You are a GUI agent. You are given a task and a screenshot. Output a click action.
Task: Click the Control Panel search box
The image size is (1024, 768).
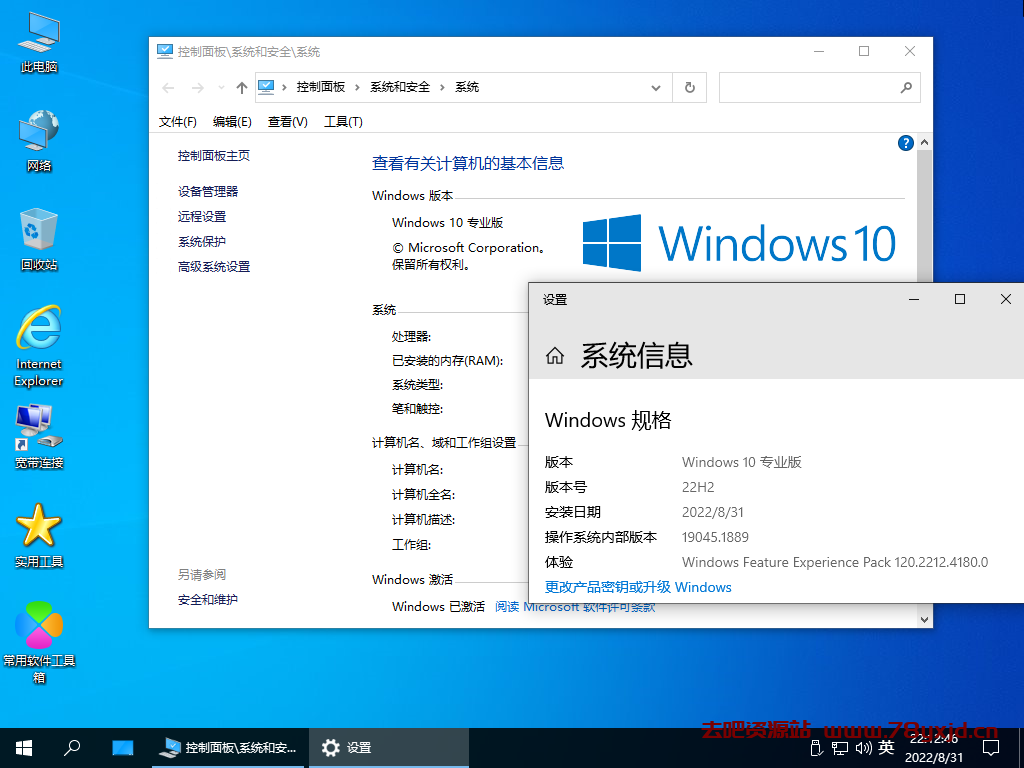coord(820,88)
